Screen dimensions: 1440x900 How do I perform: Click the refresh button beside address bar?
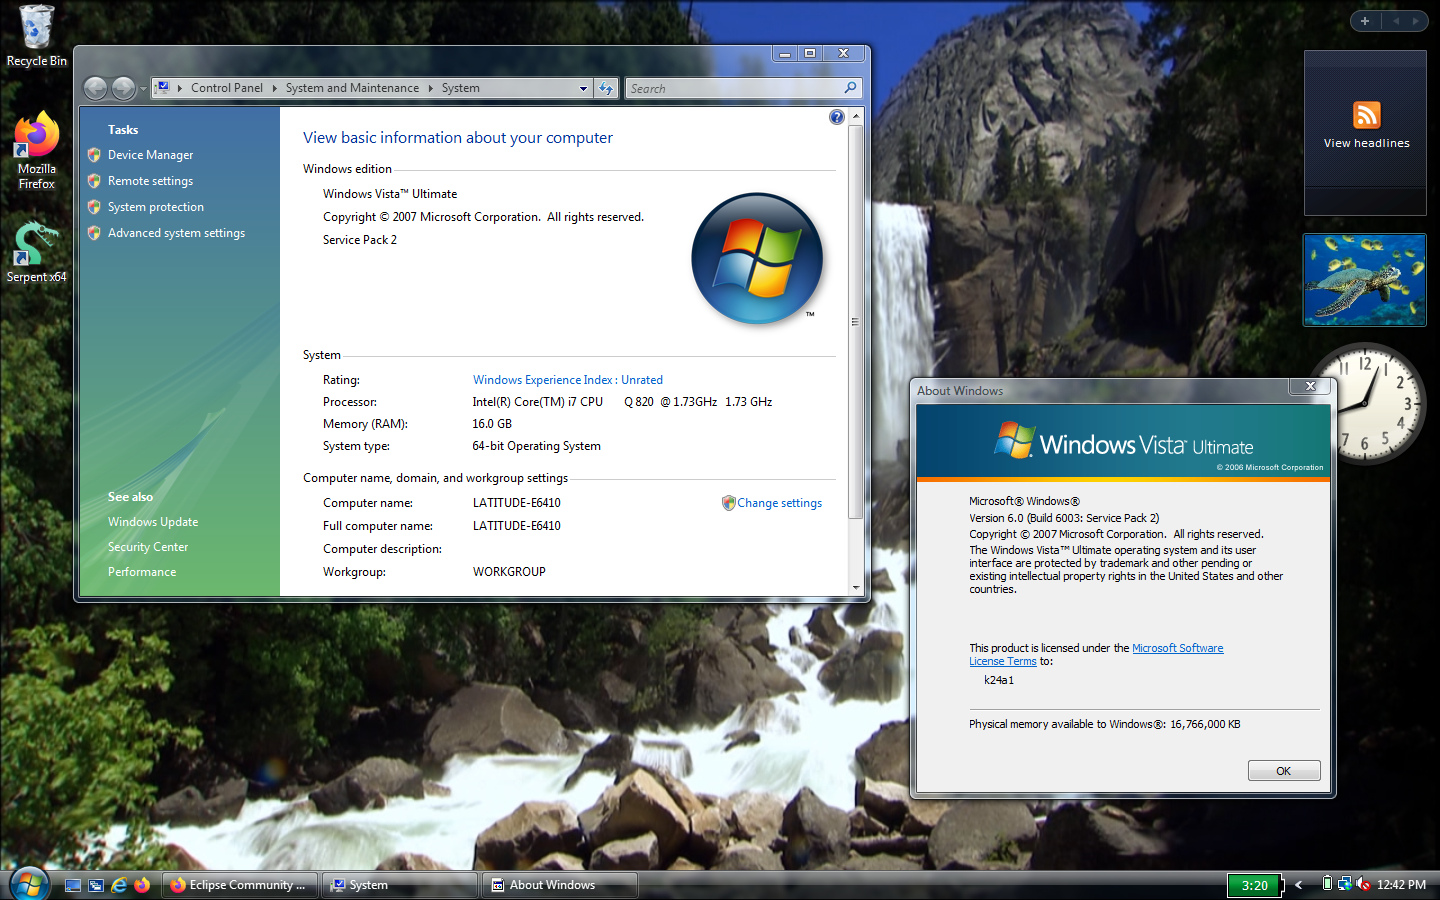[606, 89]
